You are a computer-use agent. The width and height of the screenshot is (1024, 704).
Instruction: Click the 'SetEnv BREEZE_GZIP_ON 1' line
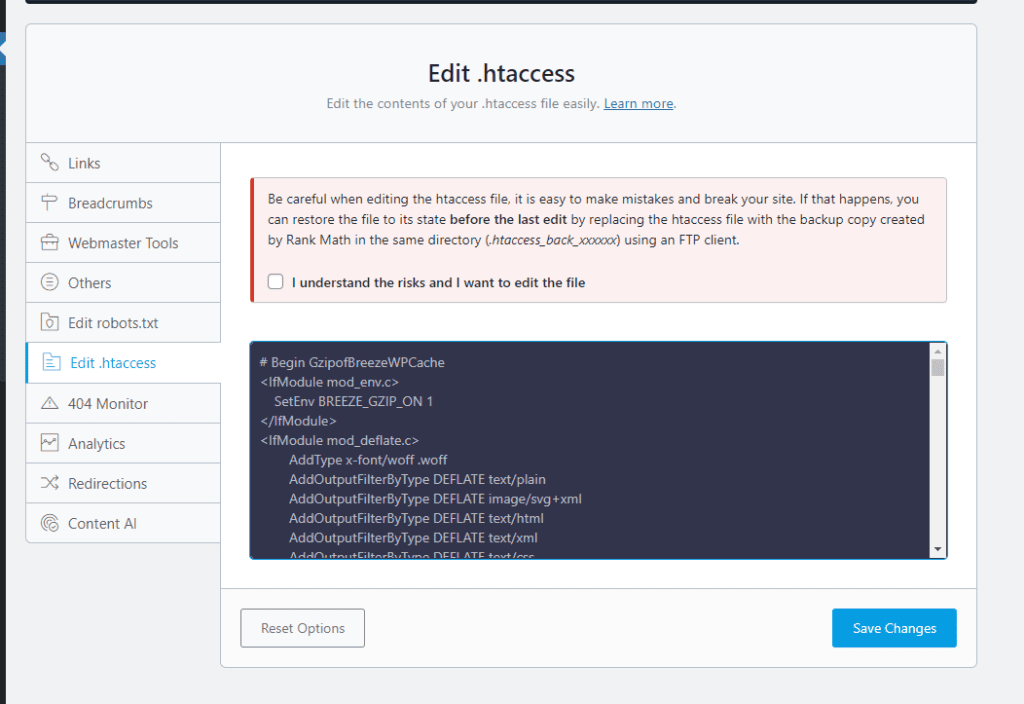tap(353, 402)
